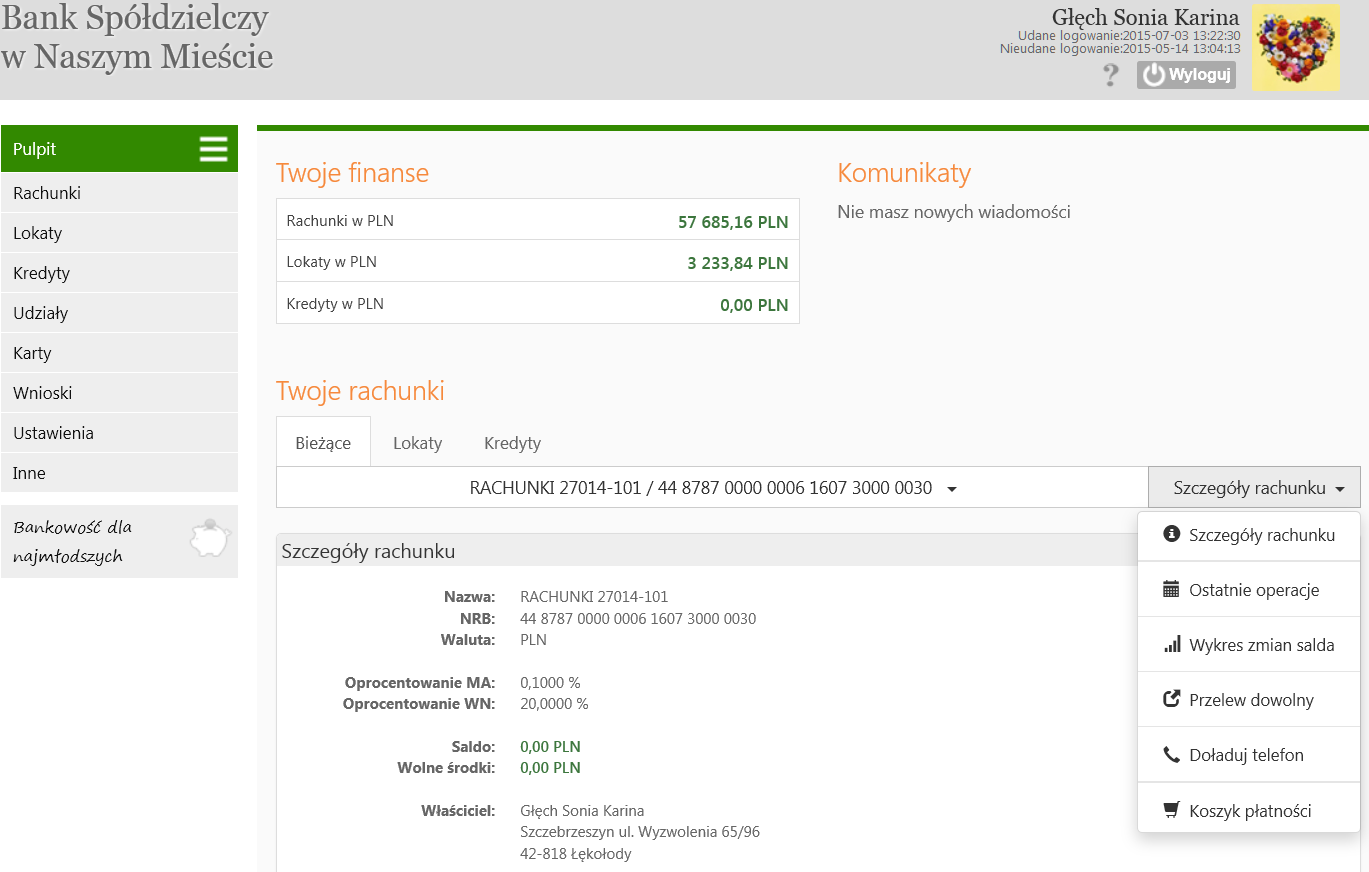Click the Rachunki w PLN row label
Screen dimensions: 1369x872
click(340, 221)
